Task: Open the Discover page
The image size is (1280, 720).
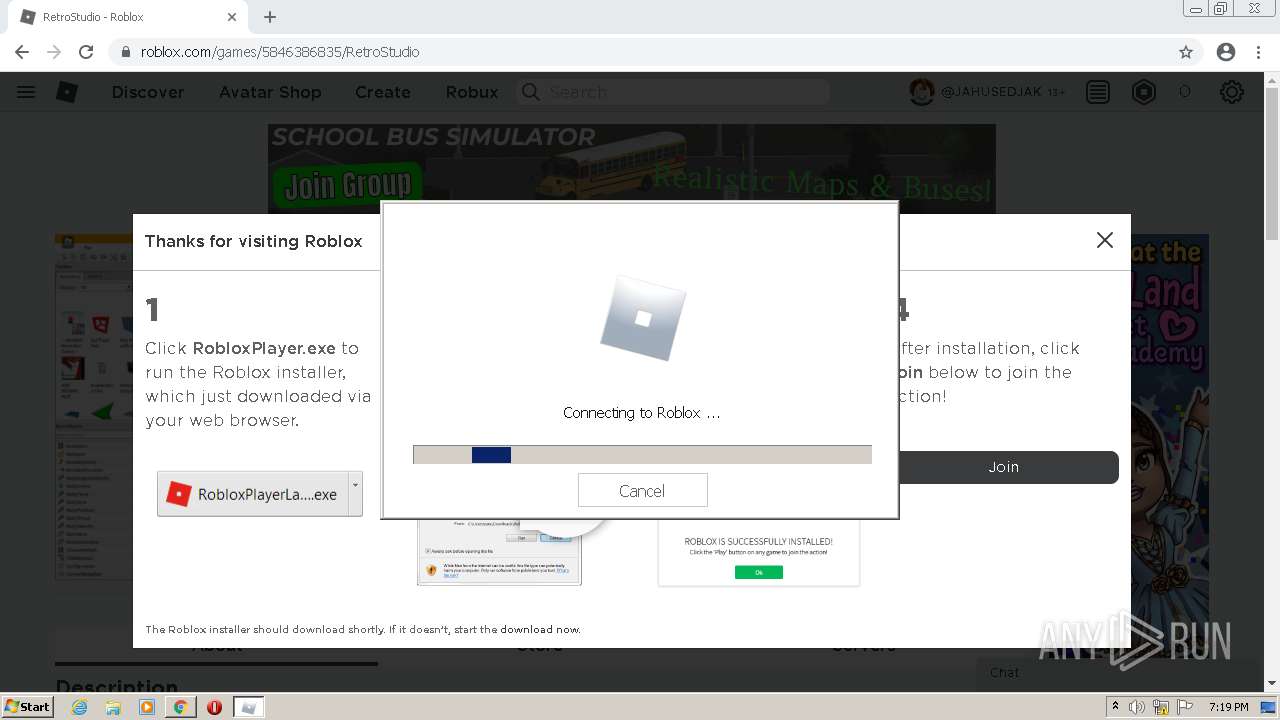Action: (148, 92)
